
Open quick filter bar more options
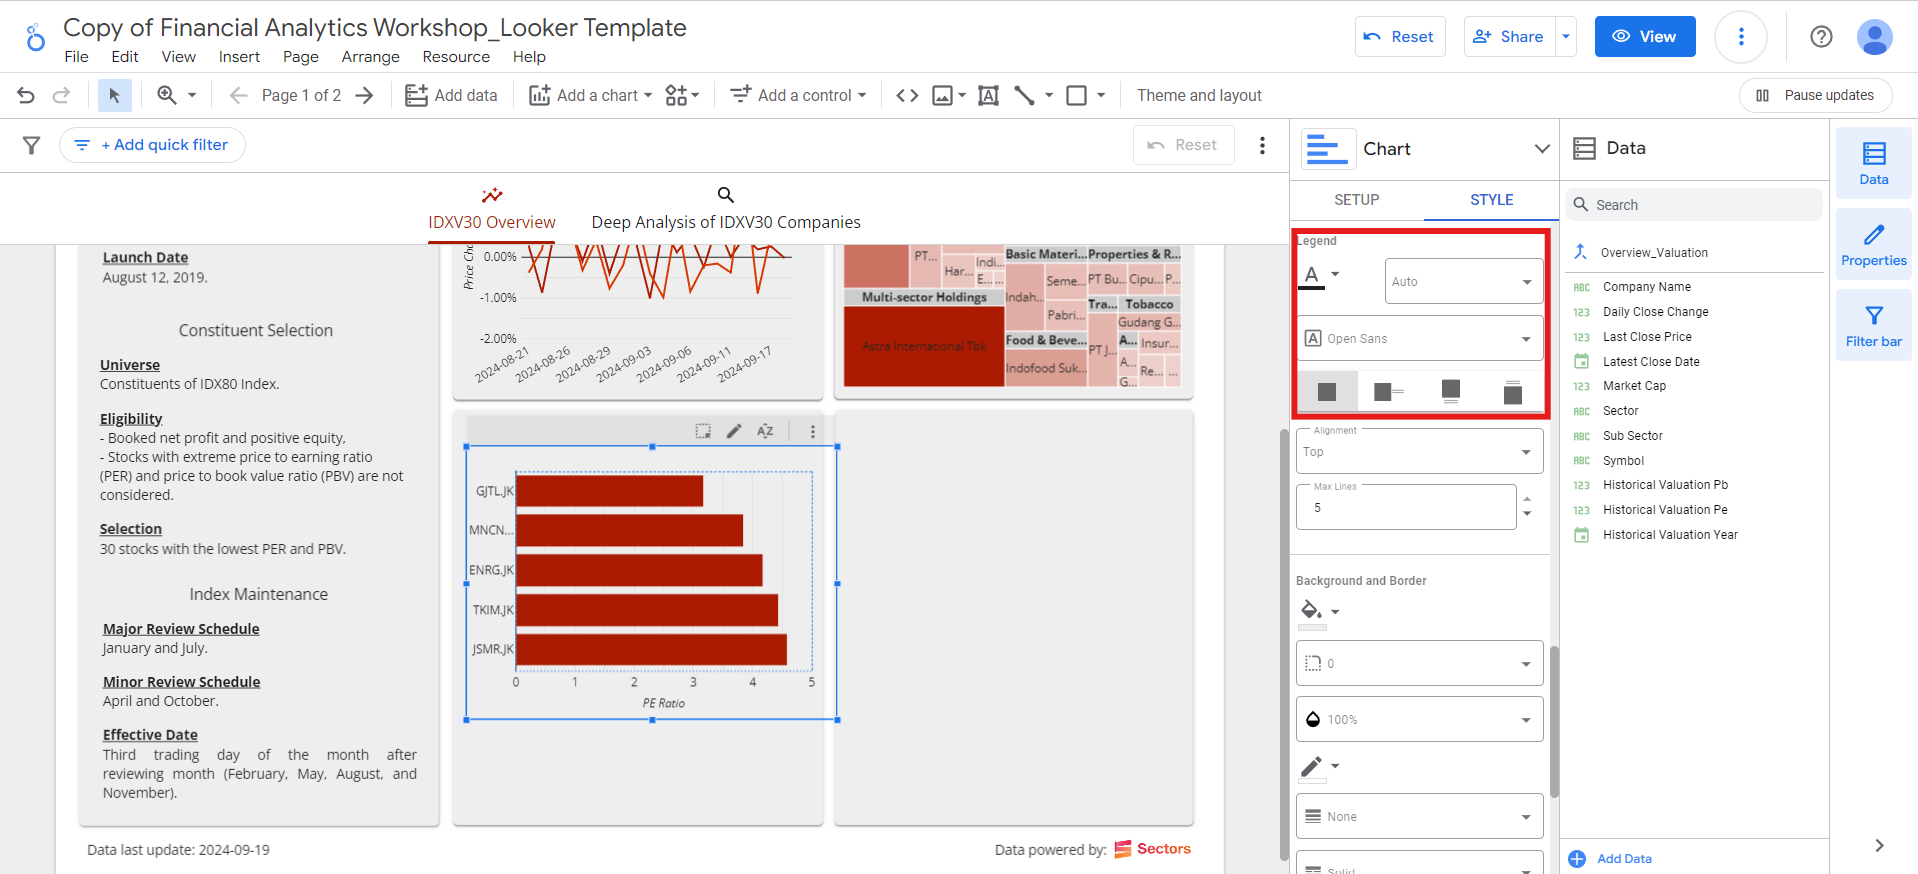pyautogui.click(x=1262, y=145)
